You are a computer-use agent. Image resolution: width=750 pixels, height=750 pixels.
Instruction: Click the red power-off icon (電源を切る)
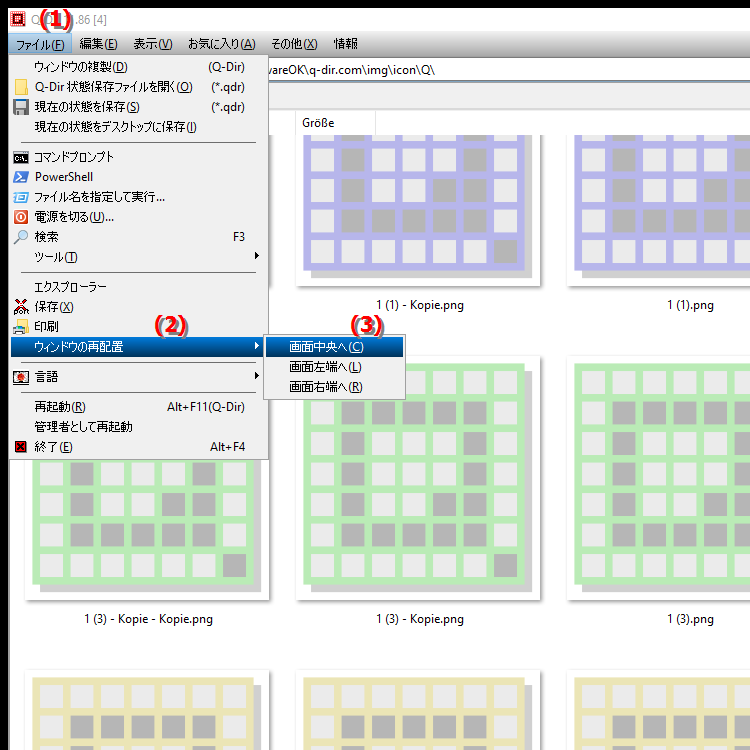click(21, 217)
